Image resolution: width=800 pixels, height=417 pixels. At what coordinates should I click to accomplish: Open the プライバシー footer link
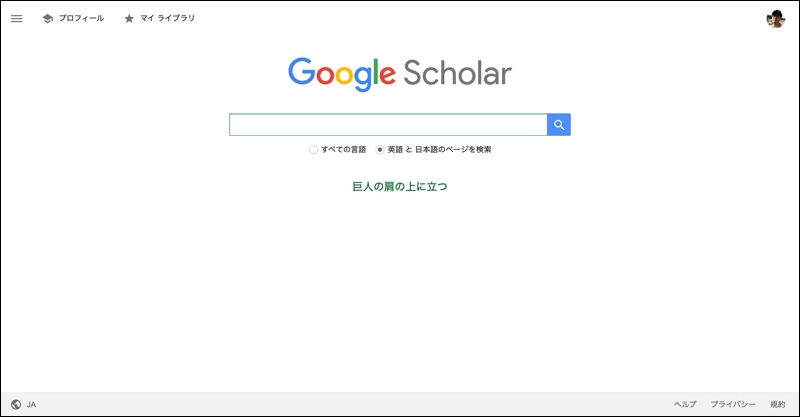[x=733, y=404]
